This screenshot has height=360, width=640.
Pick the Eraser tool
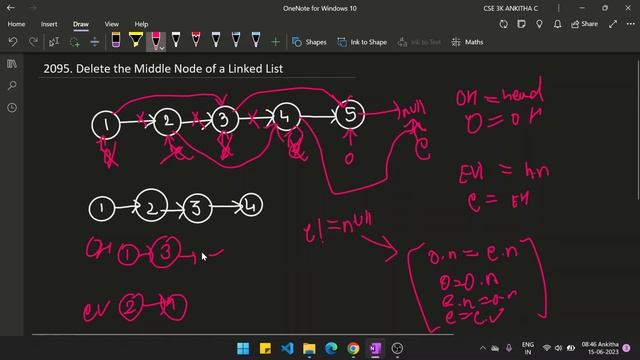coord(116,40)
